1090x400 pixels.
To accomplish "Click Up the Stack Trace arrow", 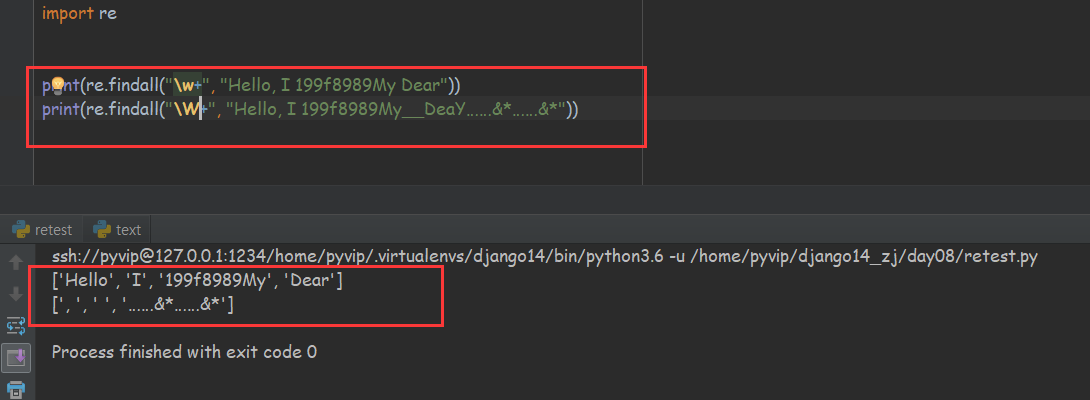I will [x=15, y=263].
